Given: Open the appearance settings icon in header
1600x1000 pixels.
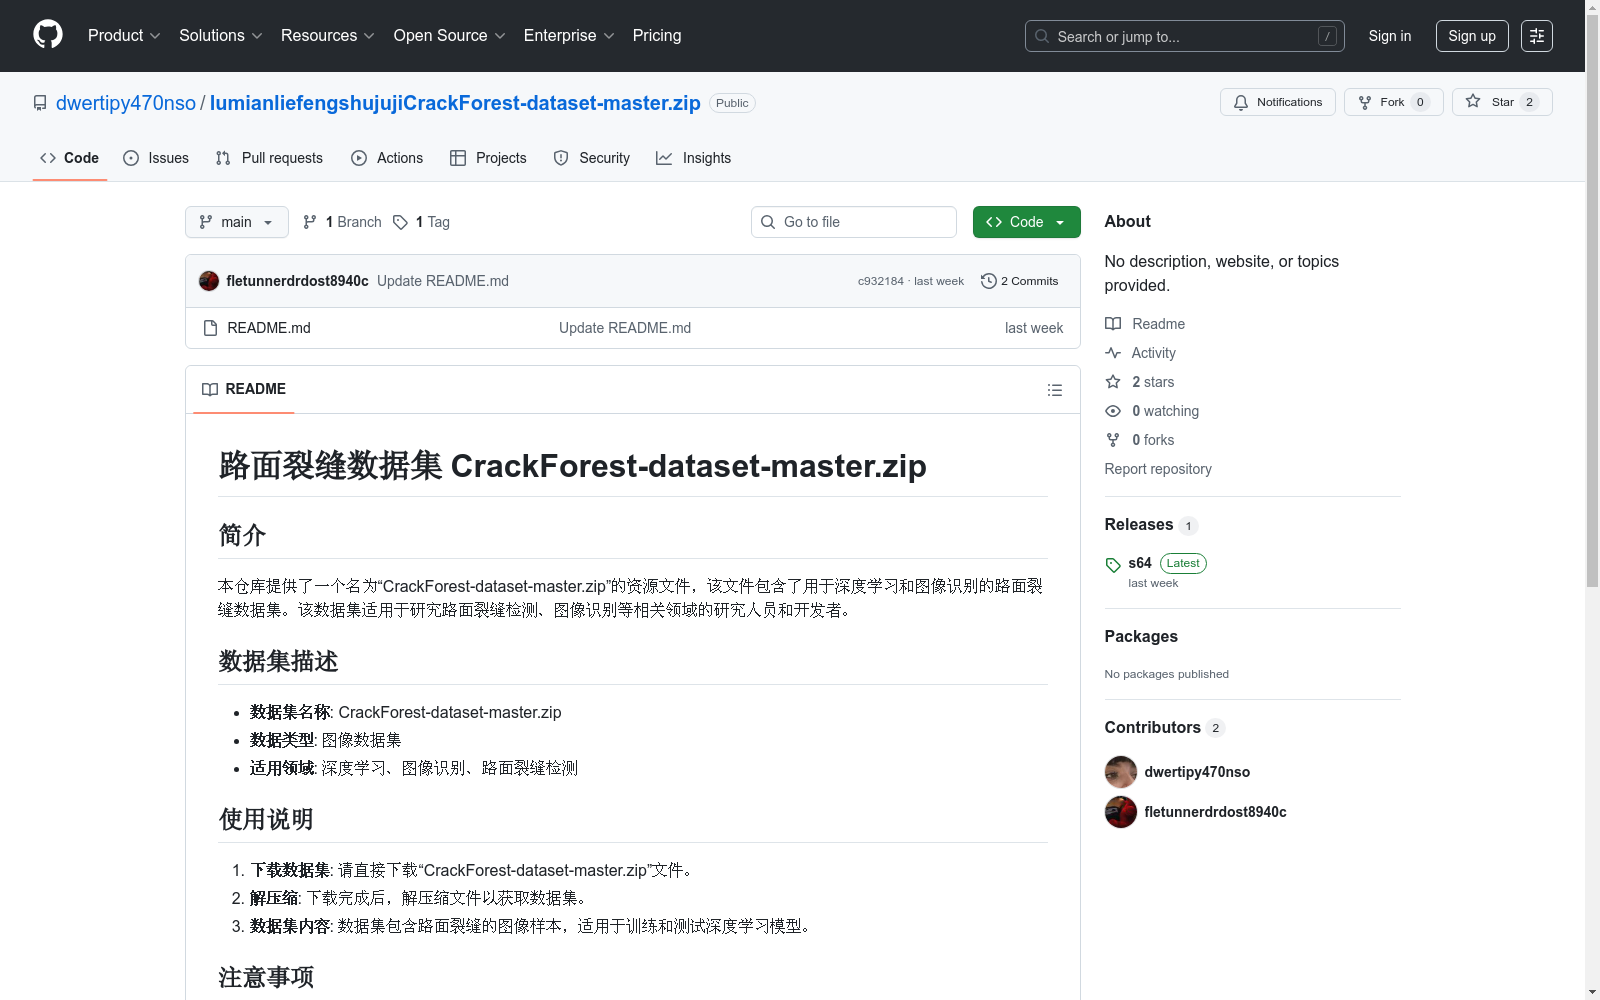Looking at the screenshot, I should [1536, 36].
